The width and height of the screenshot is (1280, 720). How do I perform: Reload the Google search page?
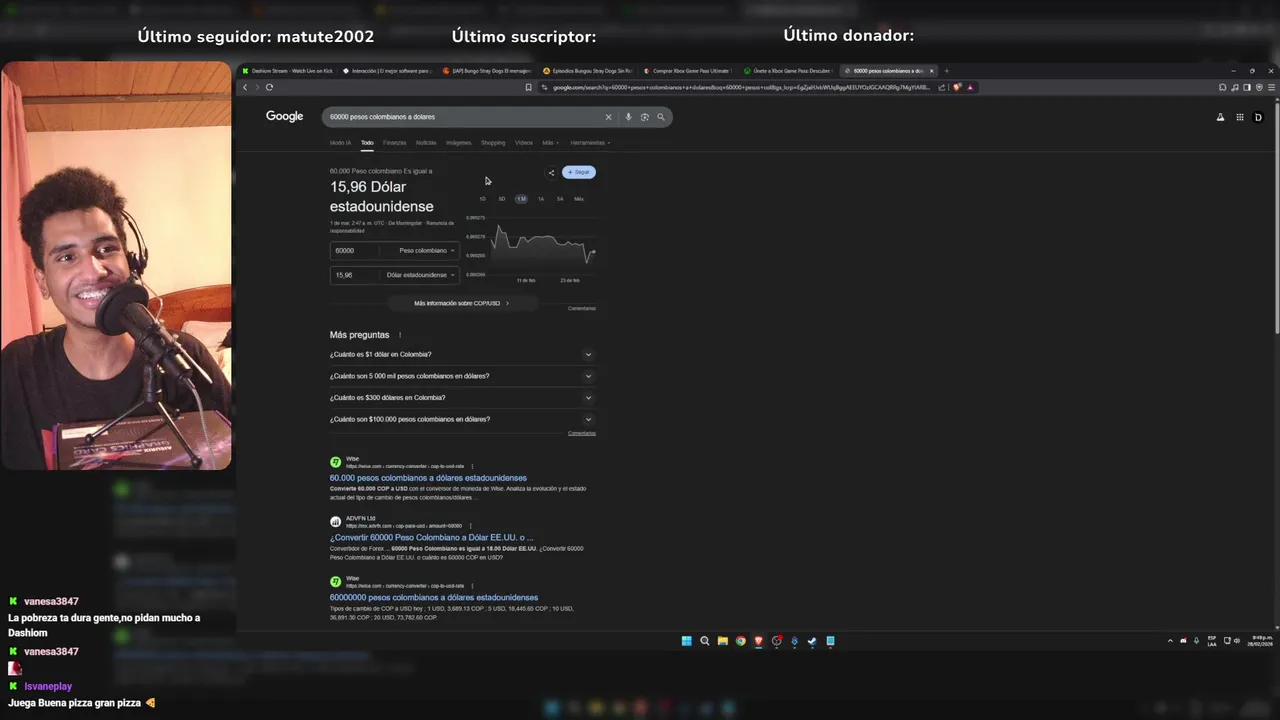coord(269,87)
